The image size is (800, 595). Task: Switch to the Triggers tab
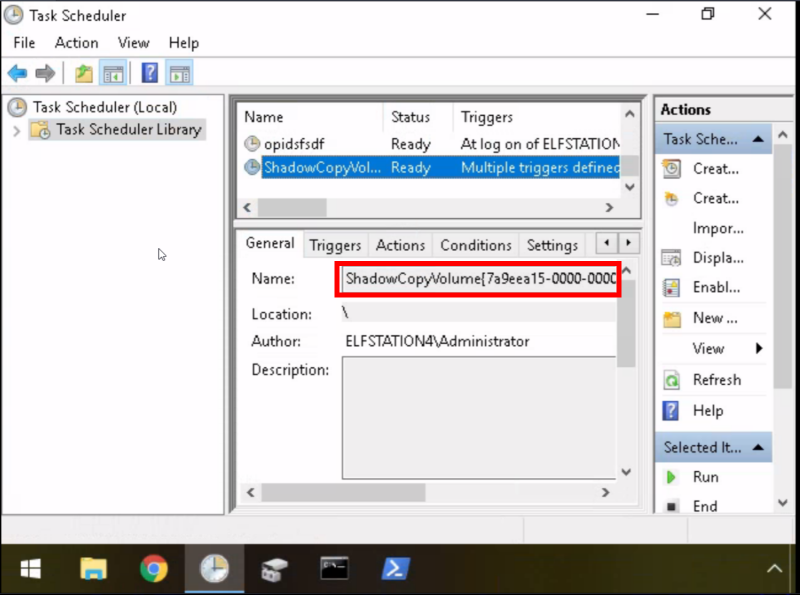click(x=335, y=245)
